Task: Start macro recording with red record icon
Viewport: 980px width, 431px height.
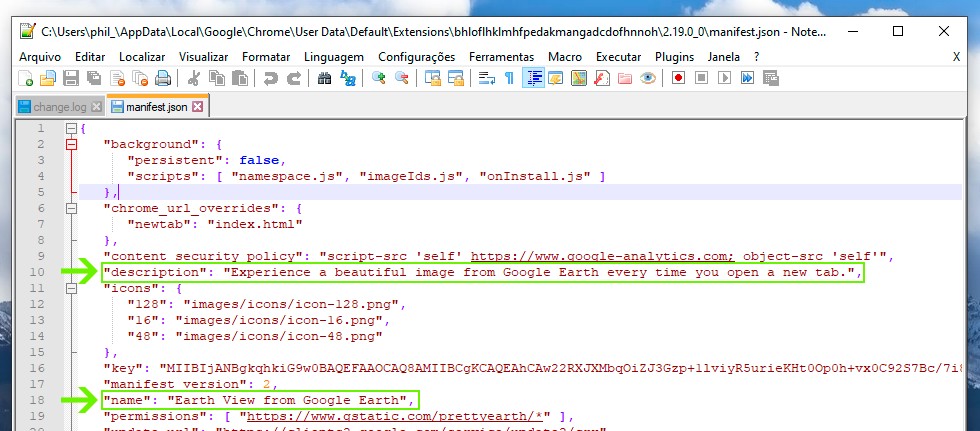Action: [x=678, y=78]
